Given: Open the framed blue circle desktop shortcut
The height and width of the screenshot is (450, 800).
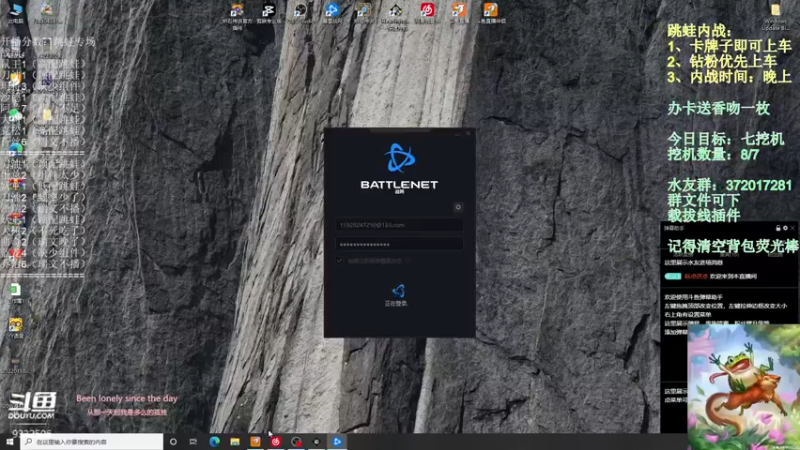Looking at the screenshot, I should tap(363, 13).
